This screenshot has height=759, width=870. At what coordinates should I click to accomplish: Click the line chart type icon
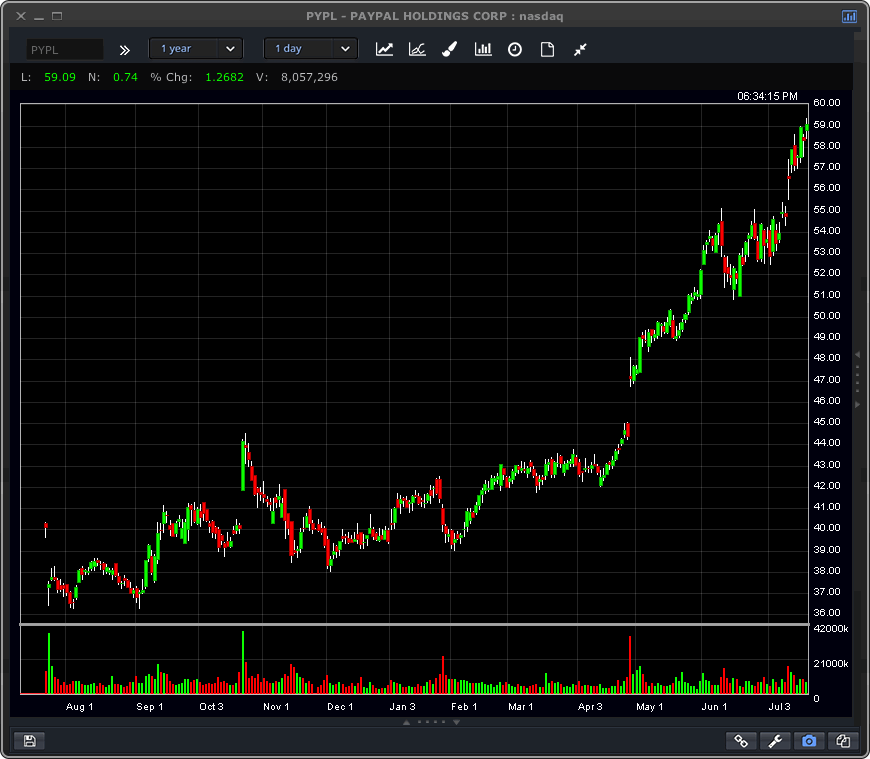point(384,49)
